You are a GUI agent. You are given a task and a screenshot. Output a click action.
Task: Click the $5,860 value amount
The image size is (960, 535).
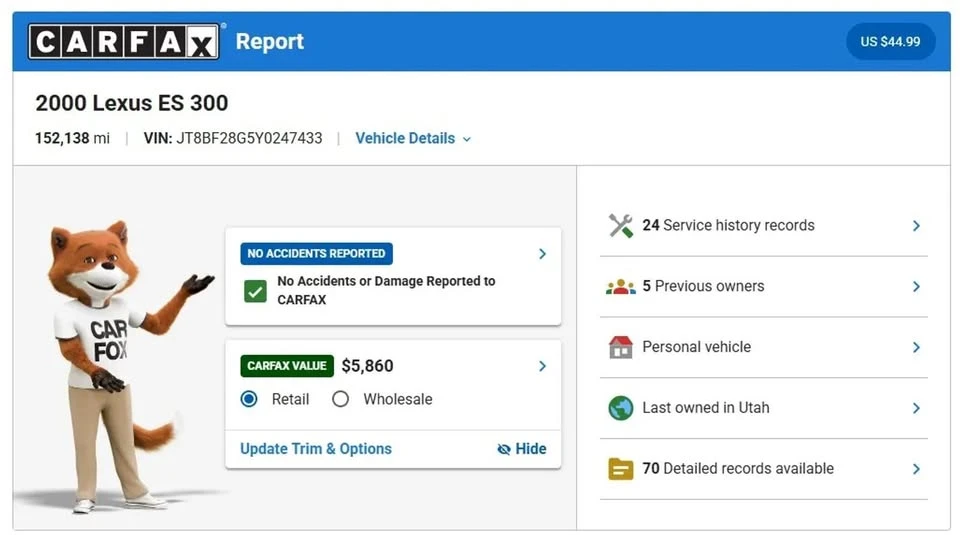tap(367, 366)
